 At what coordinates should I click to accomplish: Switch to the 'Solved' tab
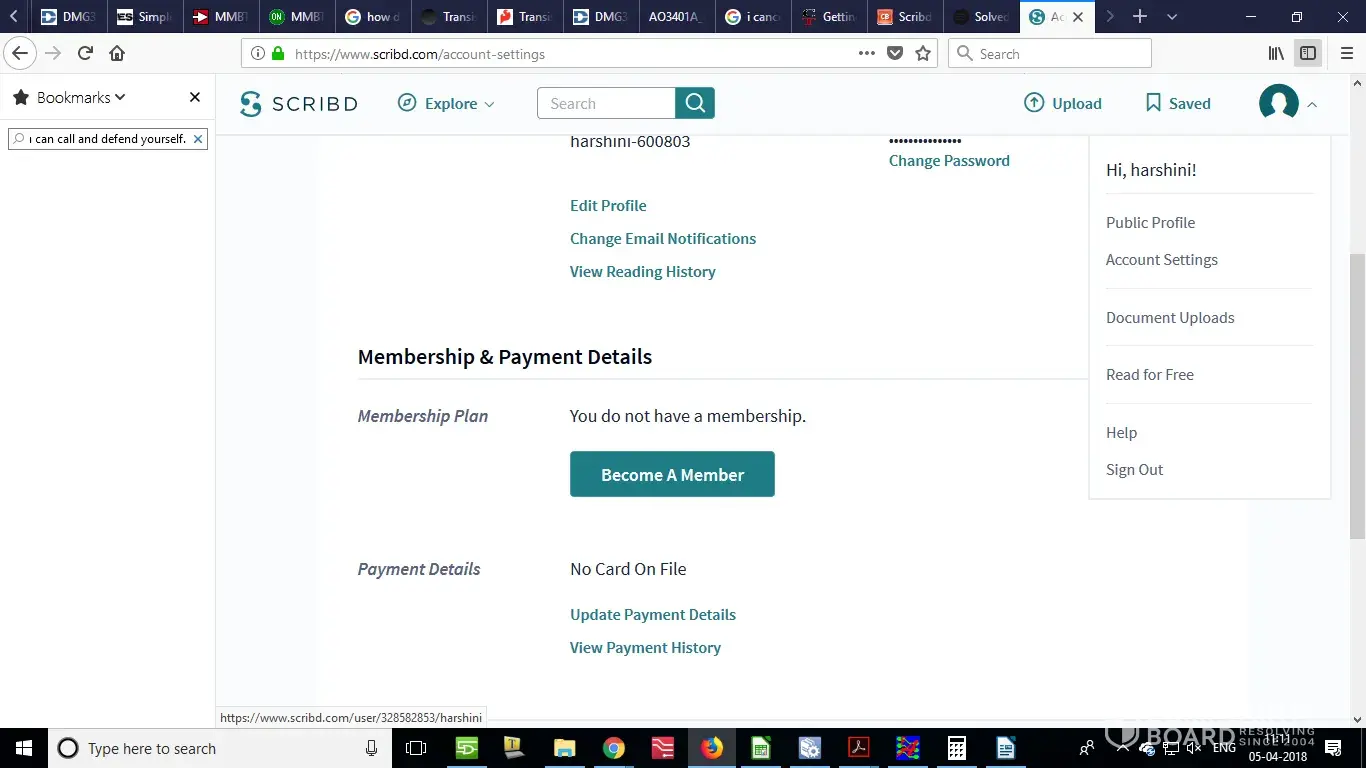coord(981,17)
